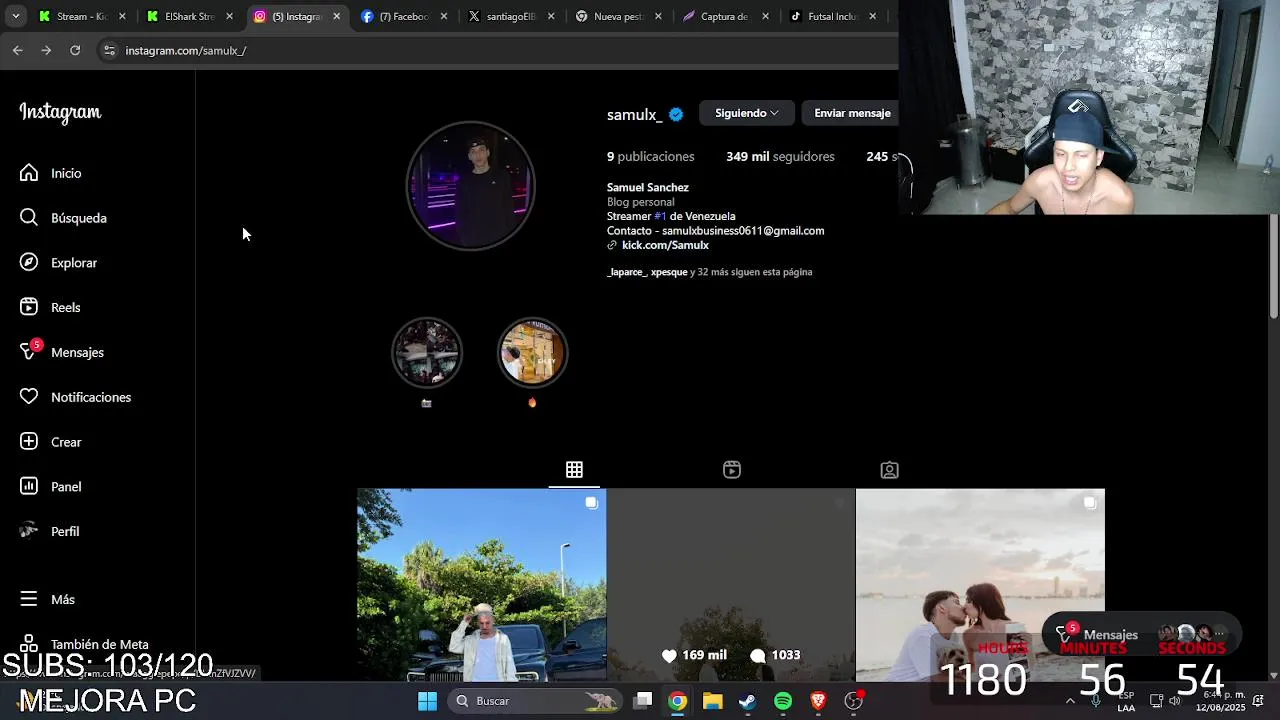
Task: Open 349 mil seguidores list
Action: (x=780, y=157)
